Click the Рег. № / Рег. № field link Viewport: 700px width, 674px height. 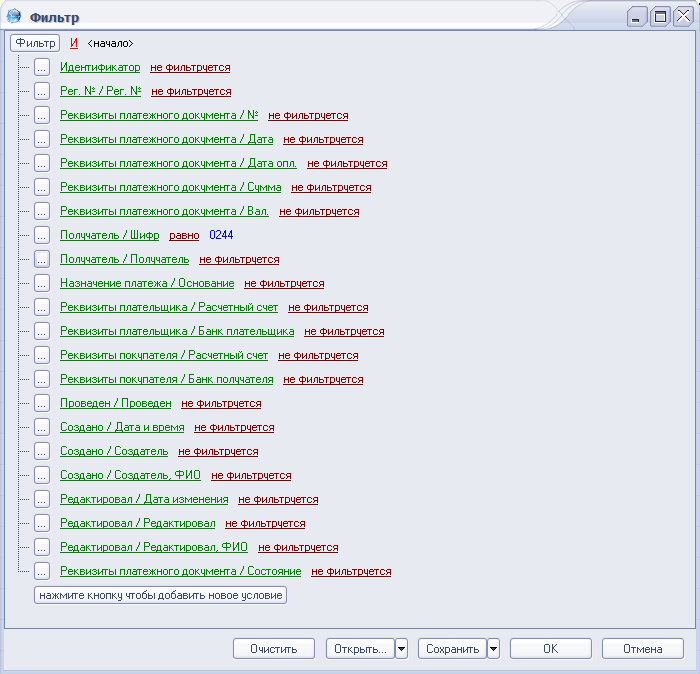click(100, 92)
